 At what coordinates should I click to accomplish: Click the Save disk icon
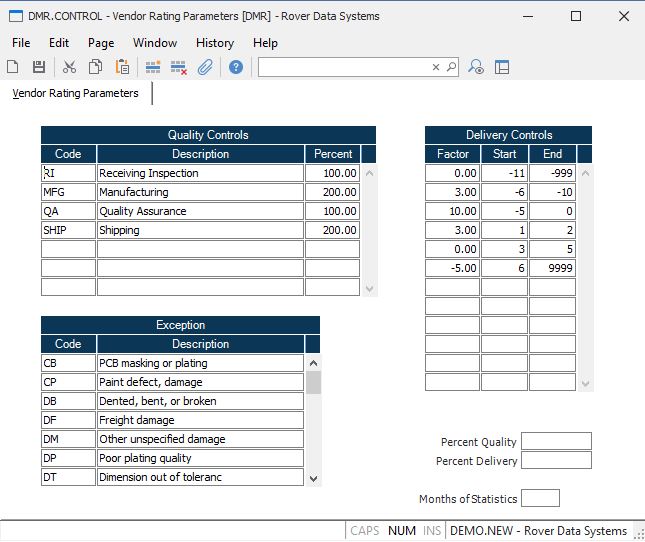(x=39, y=67)
